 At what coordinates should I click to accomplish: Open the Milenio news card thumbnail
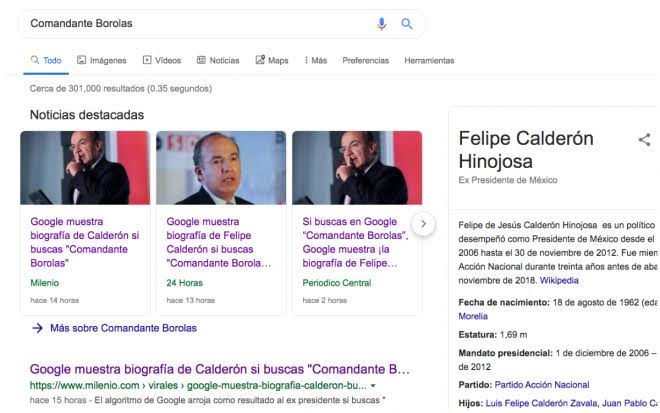pos(85,168)
